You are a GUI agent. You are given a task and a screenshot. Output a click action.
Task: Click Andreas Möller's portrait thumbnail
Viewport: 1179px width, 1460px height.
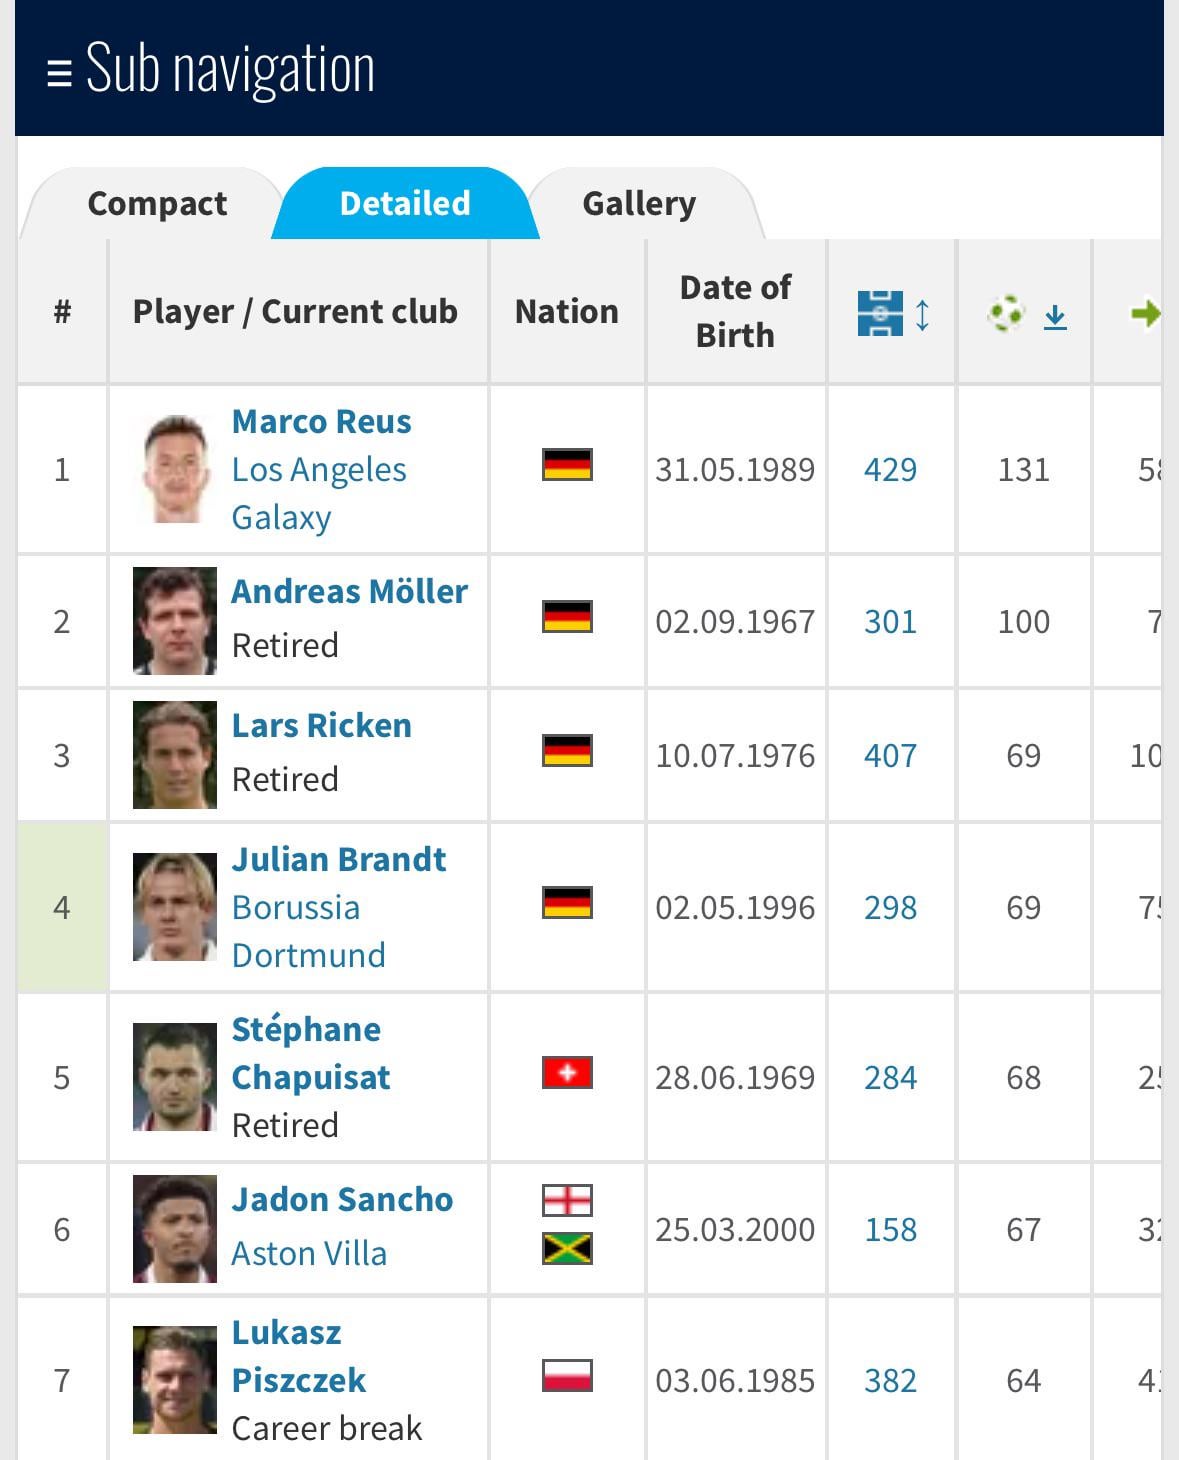point(175,621)
